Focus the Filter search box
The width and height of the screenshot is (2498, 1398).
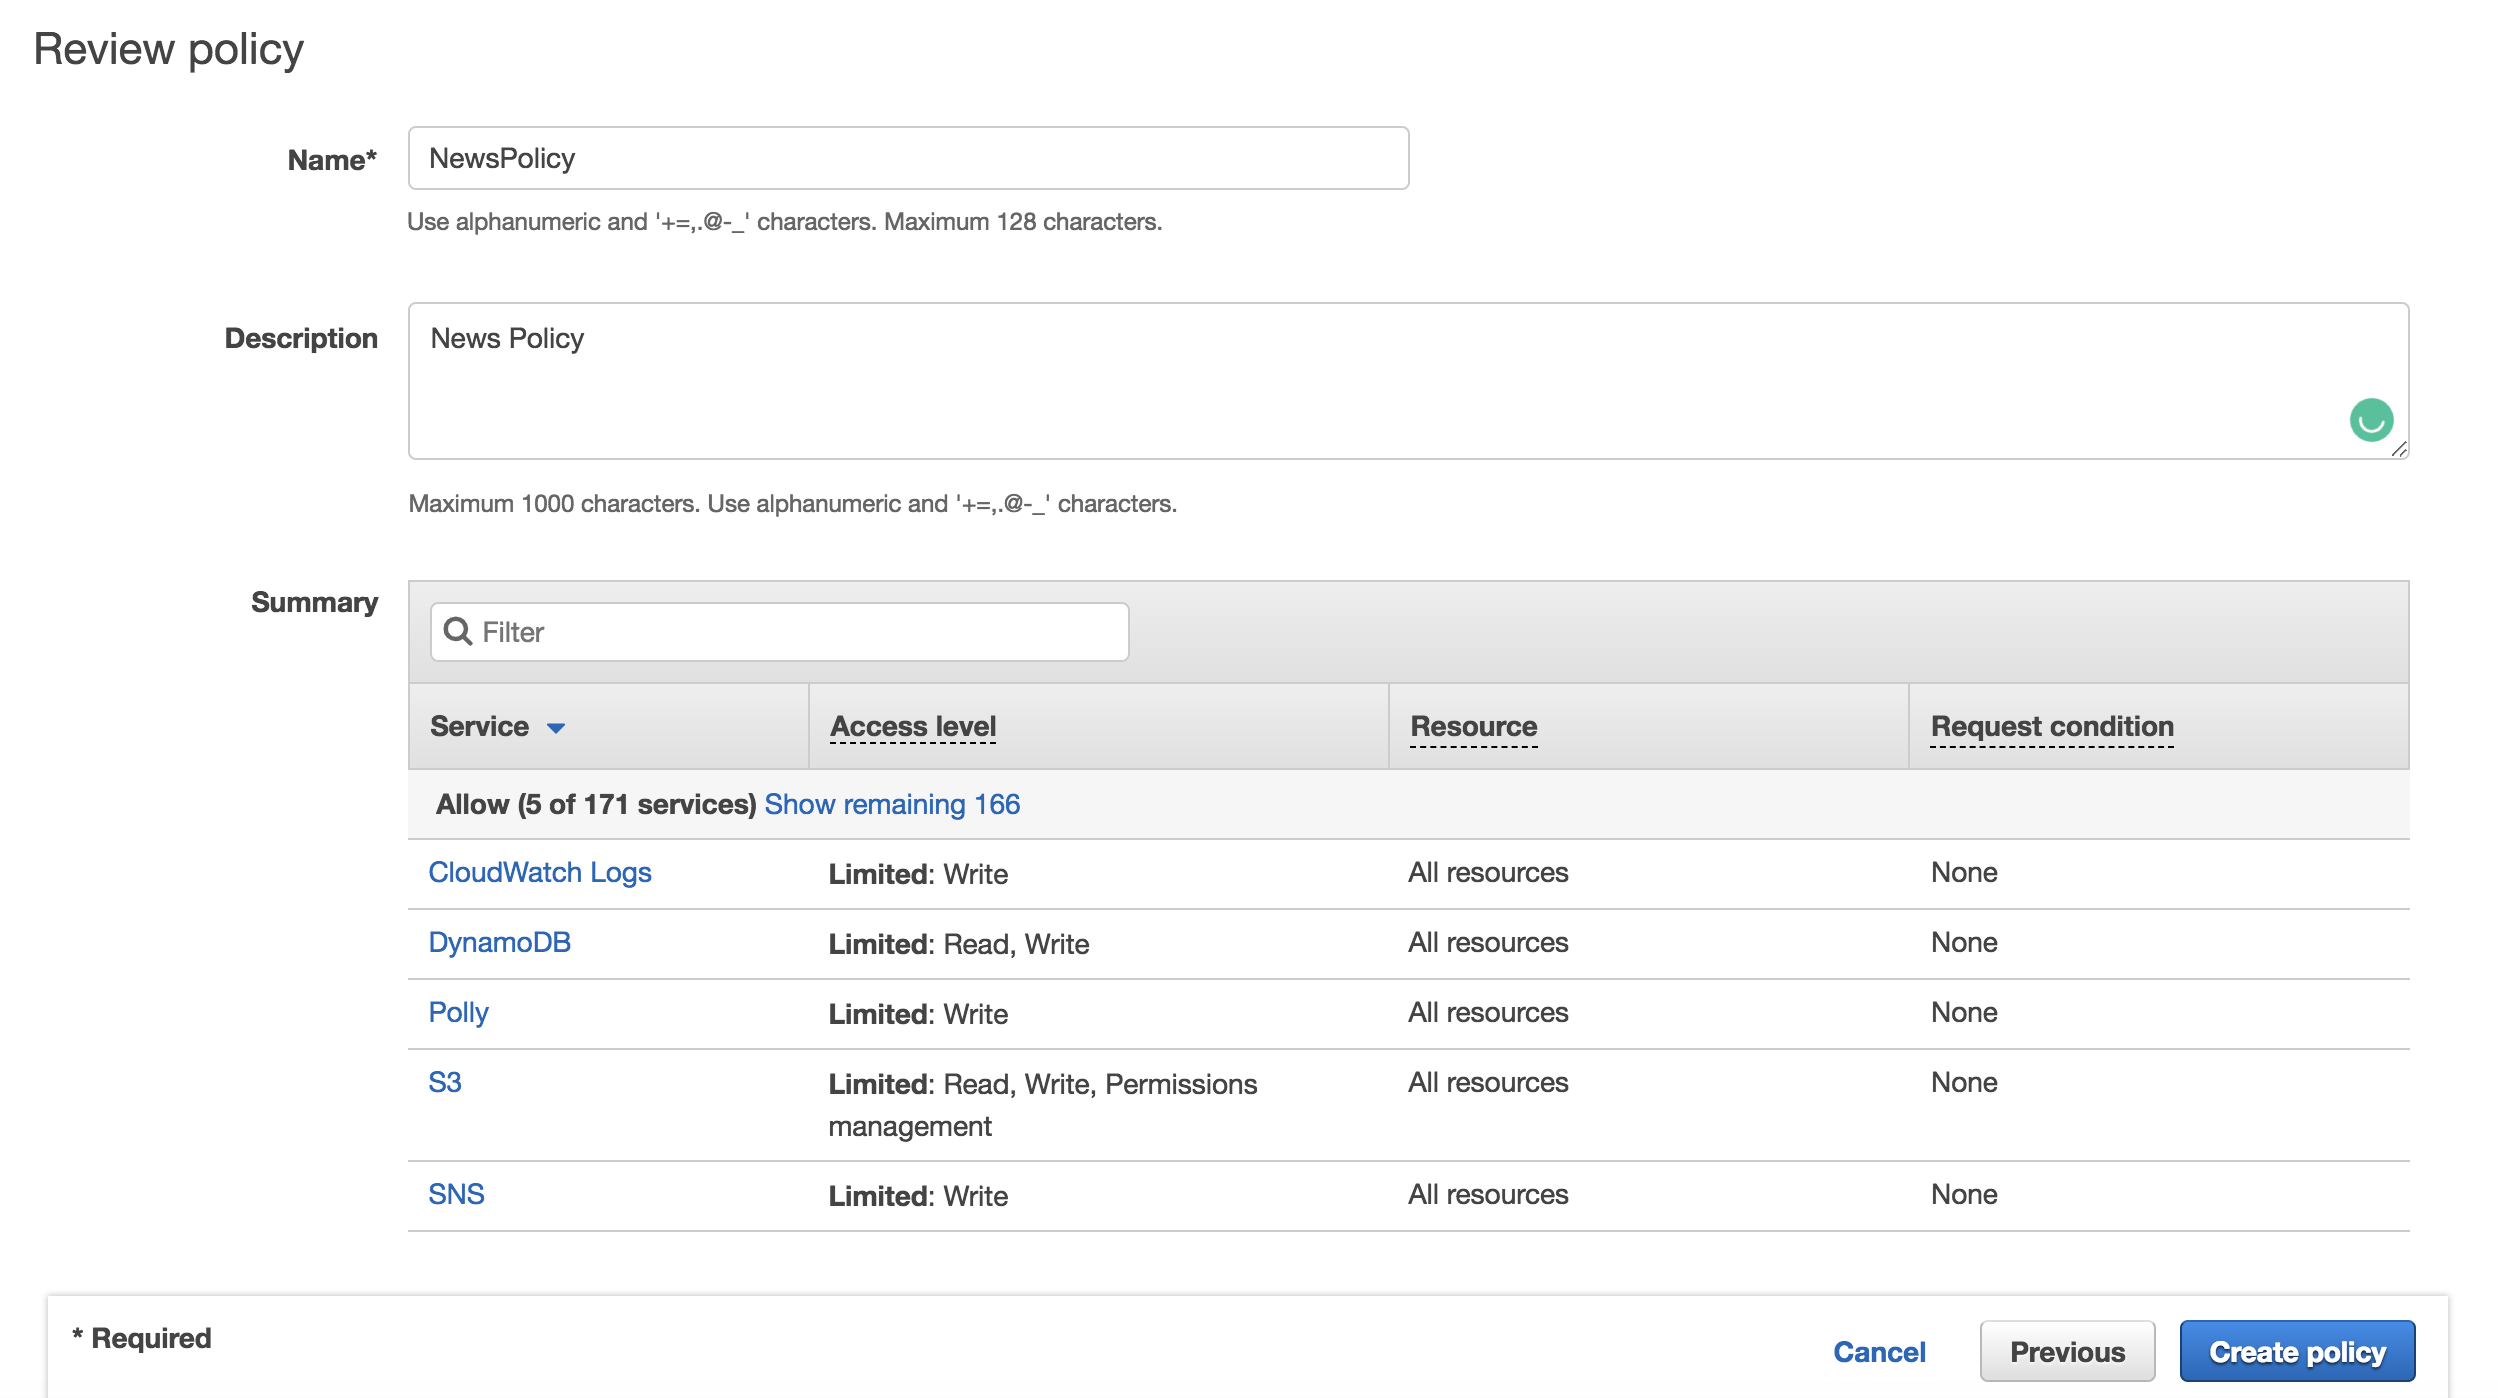(x=779, y=631)
